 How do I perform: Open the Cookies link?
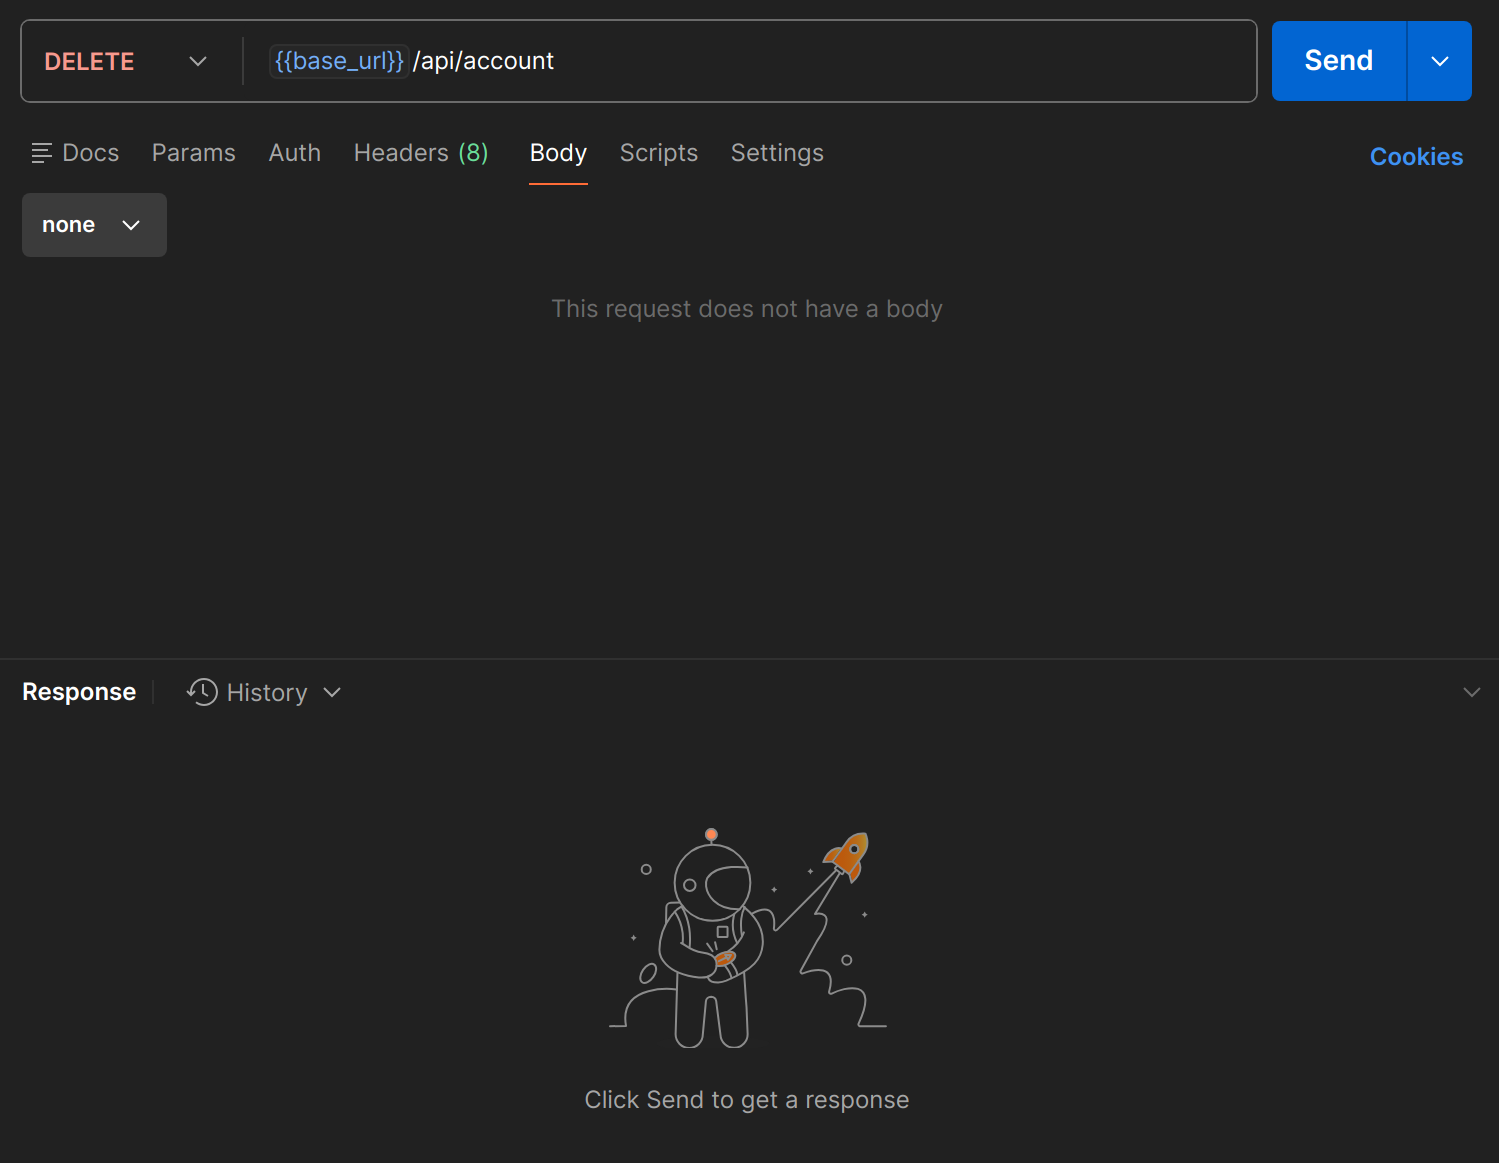[x=1416, y=157]
